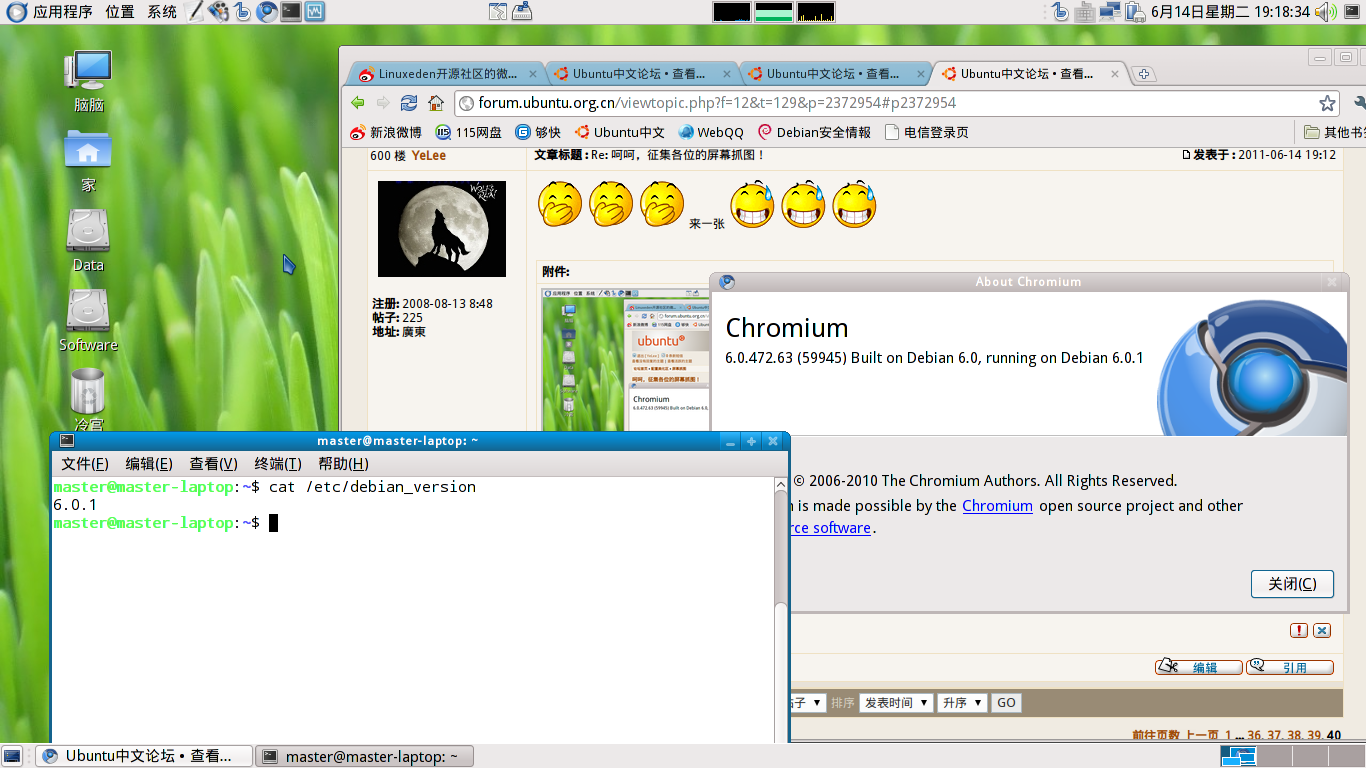This screenshot has height=768, width=1366.
Task: Open power manager battery tray icon
Action: pyautogui.click(x=1133, y=12)
